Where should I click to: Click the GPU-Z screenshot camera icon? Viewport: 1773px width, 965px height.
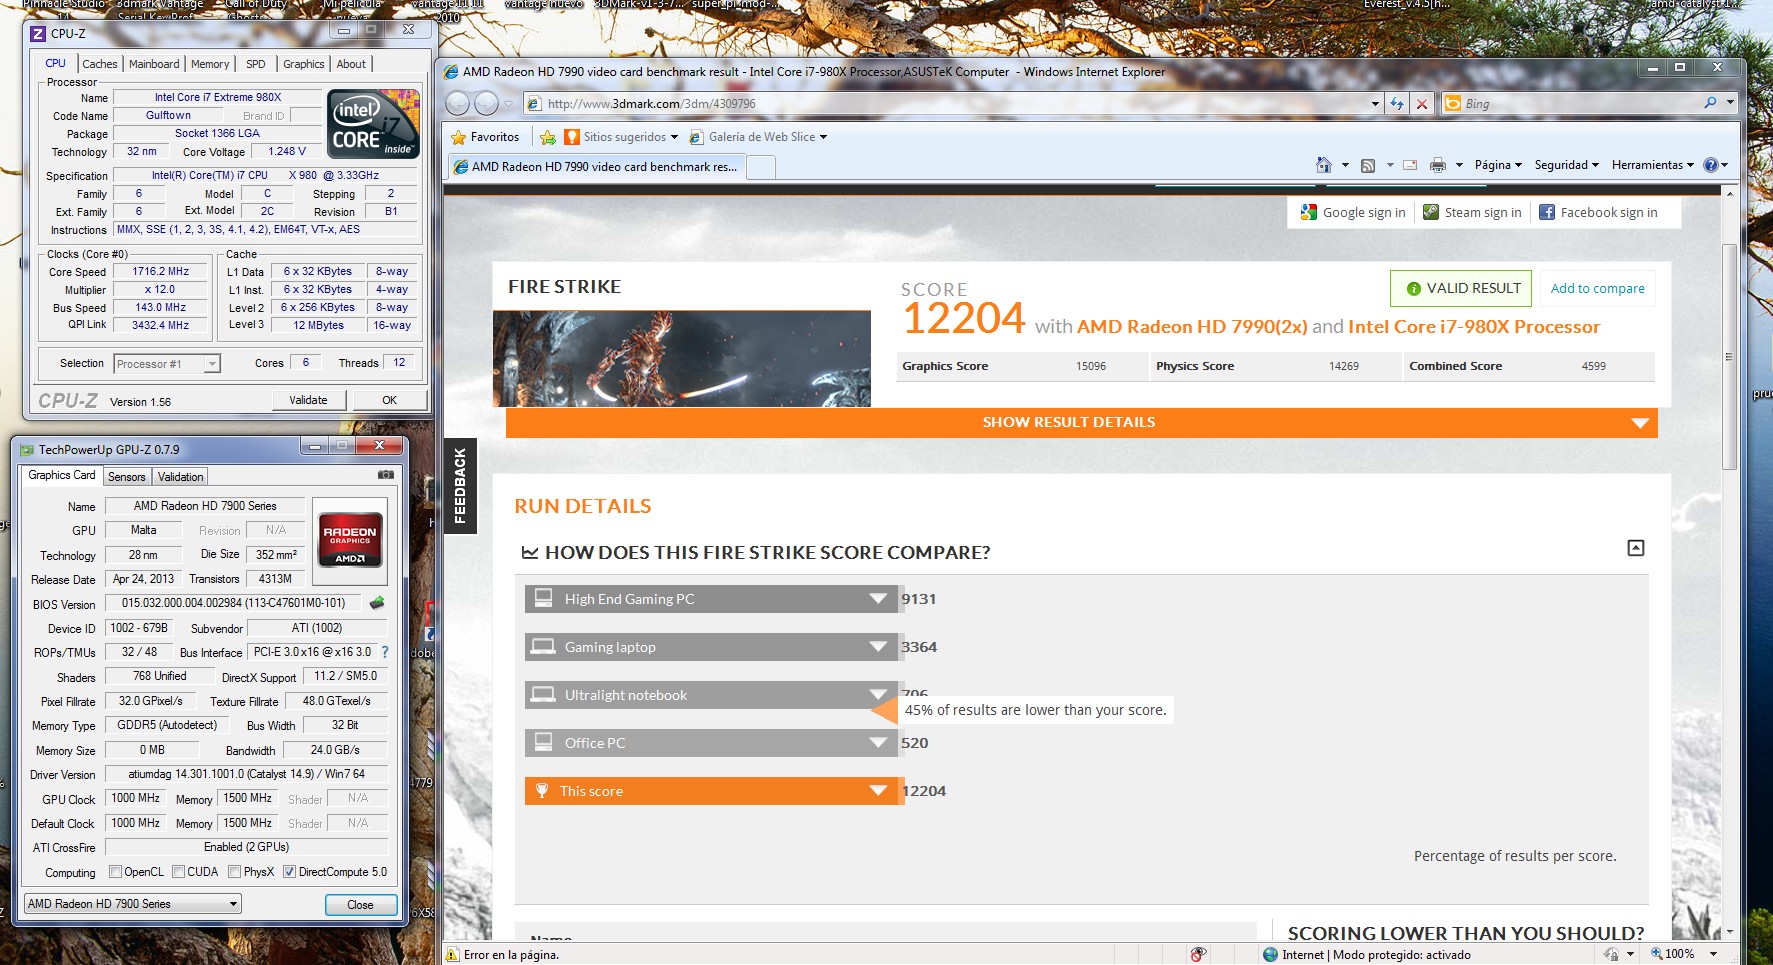385,475
